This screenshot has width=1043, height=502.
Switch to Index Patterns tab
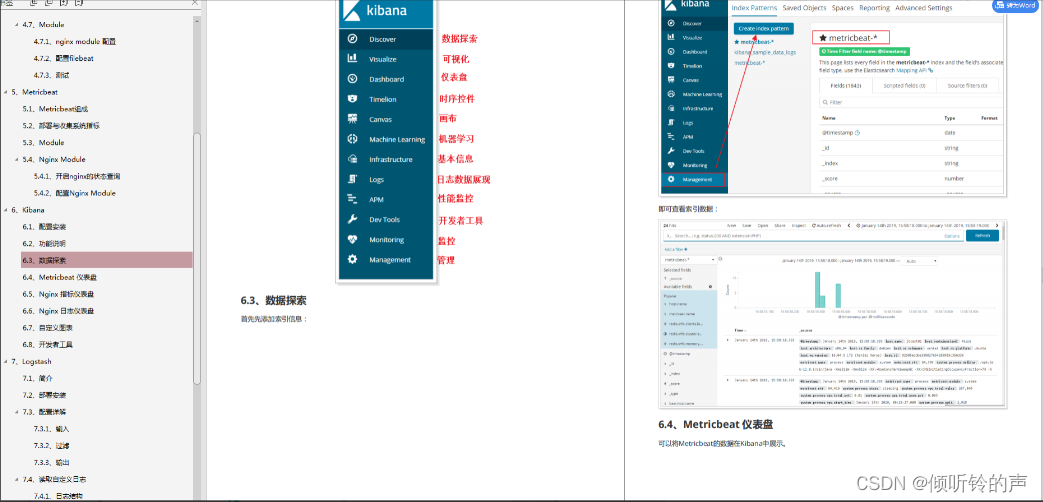click(x=754, y=8)
